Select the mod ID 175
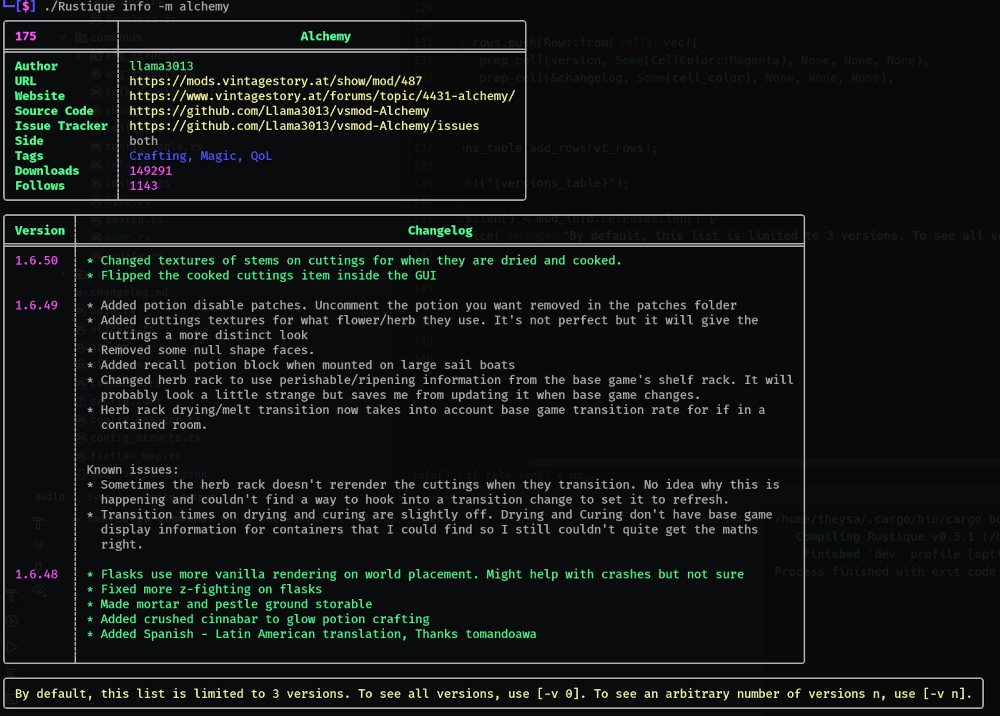Image resolution: width=1000 pixels, height=716 pixels. (26, 36)
